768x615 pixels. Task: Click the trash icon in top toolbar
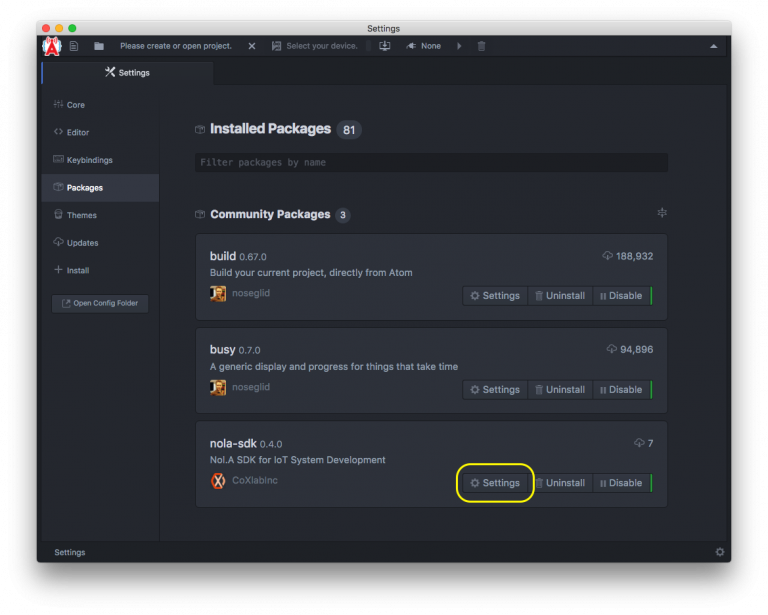coord(481,46)
